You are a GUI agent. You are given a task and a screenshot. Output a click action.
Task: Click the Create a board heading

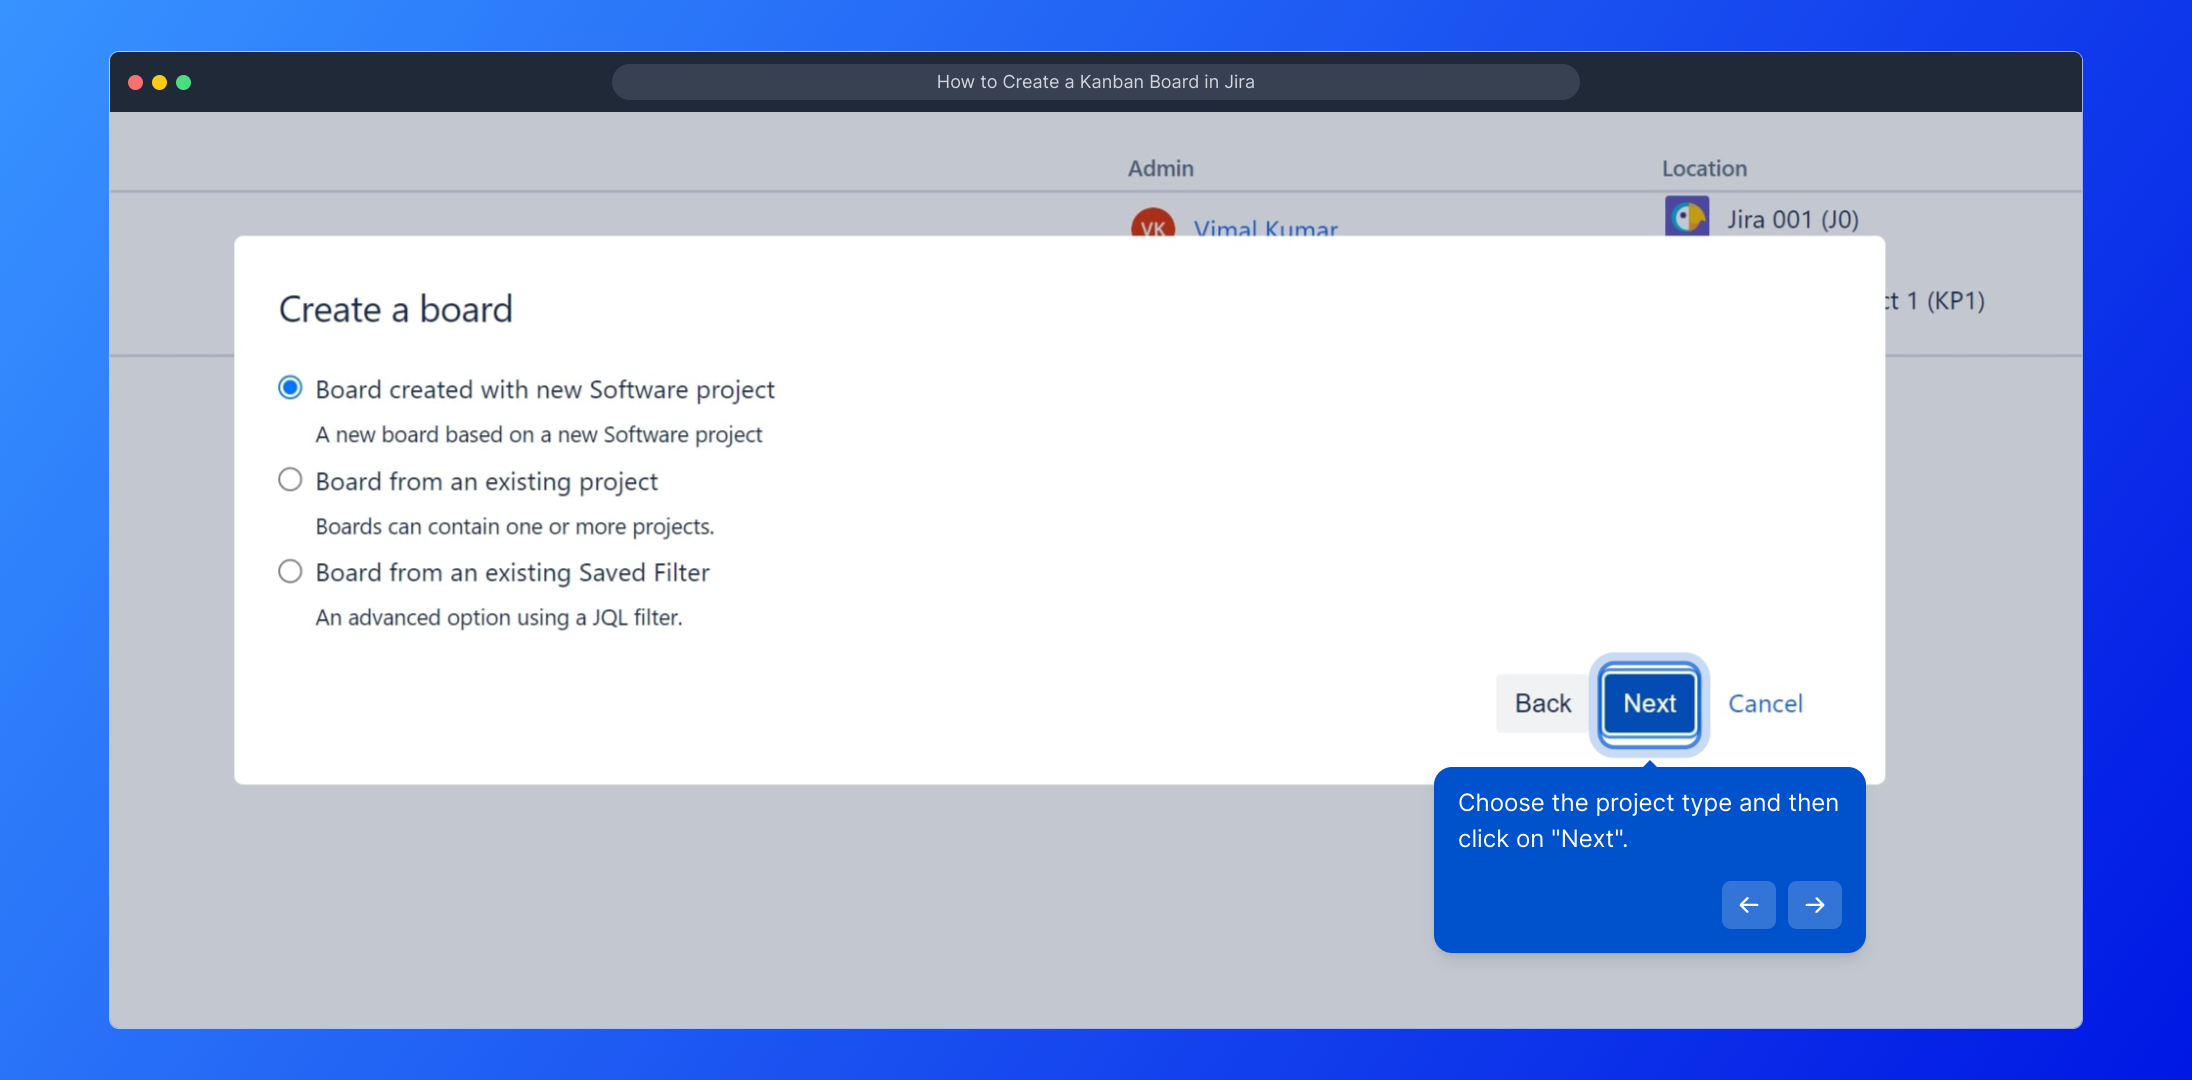tap(395, 309)
